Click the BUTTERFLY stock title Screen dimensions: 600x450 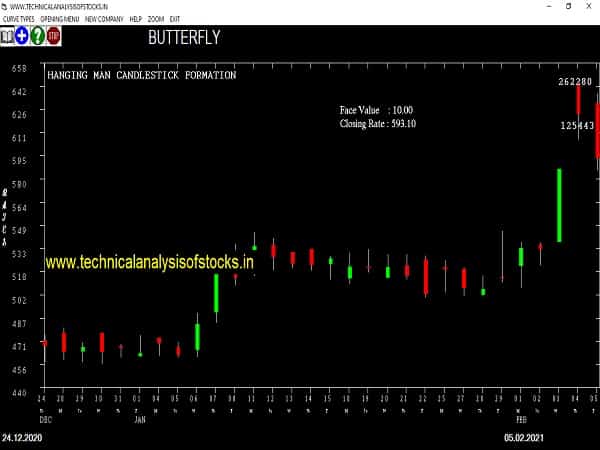(x=183, y=38)
